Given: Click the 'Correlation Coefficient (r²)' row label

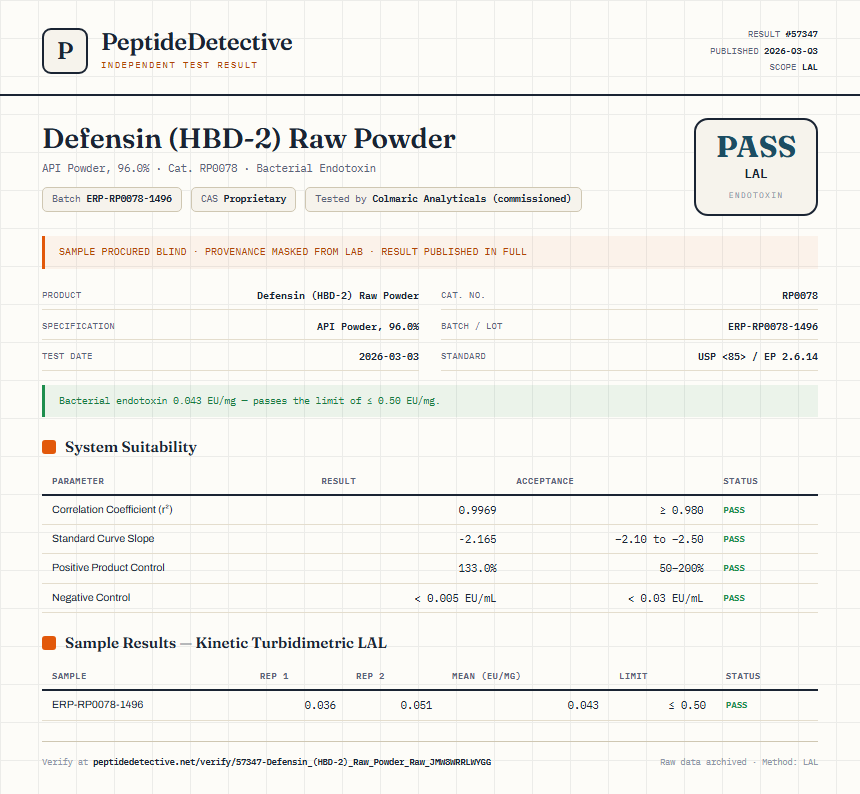Looking at the screenshot, I should point(112,509).
